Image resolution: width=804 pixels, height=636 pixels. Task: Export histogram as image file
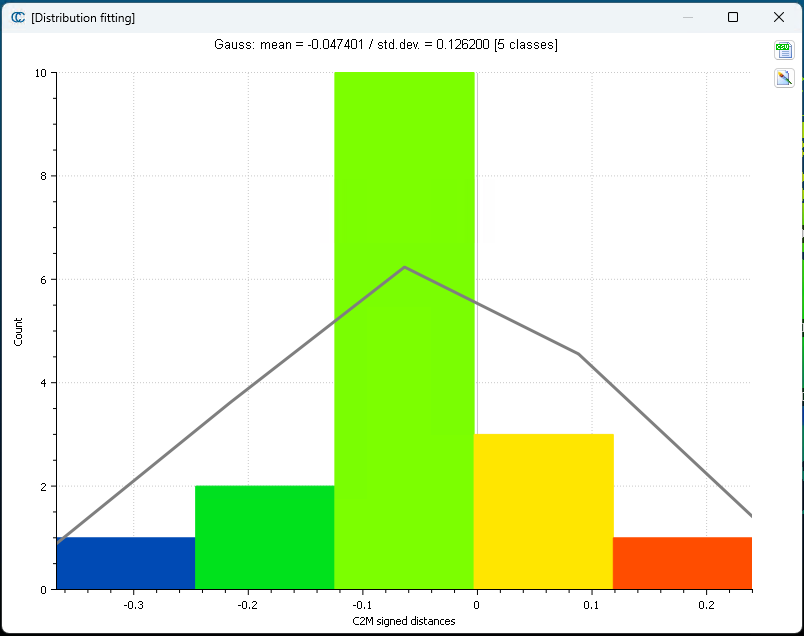click(783, 78)
